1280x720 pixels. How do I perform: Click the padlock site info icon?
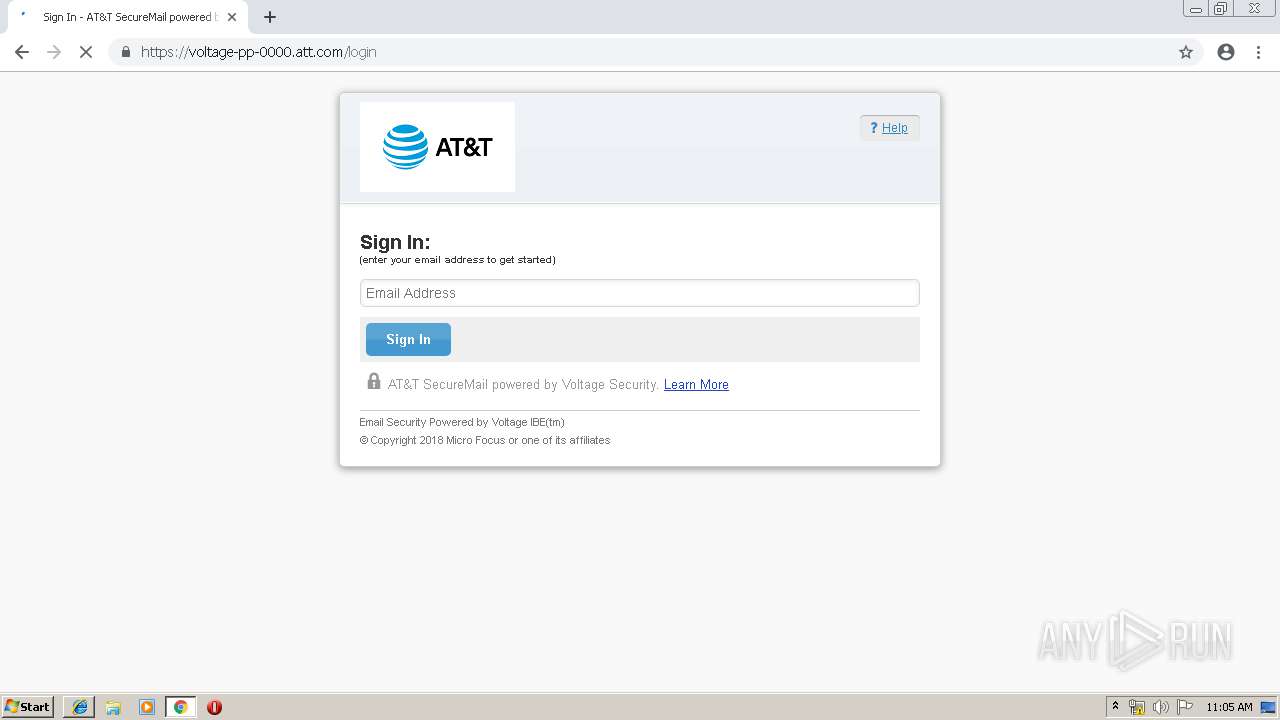[x=126, y=52]
